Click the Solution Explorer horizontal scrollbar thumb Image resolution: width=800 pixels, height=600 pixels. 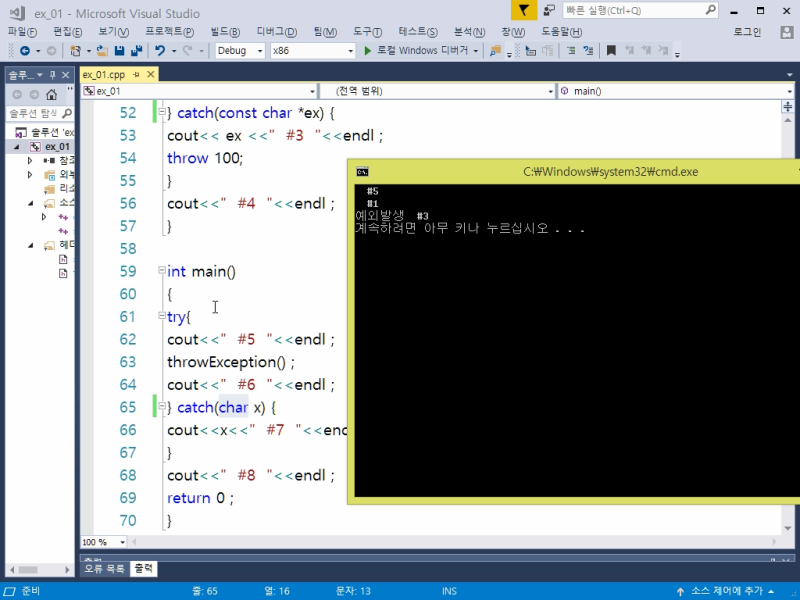[x=28, y=569]
